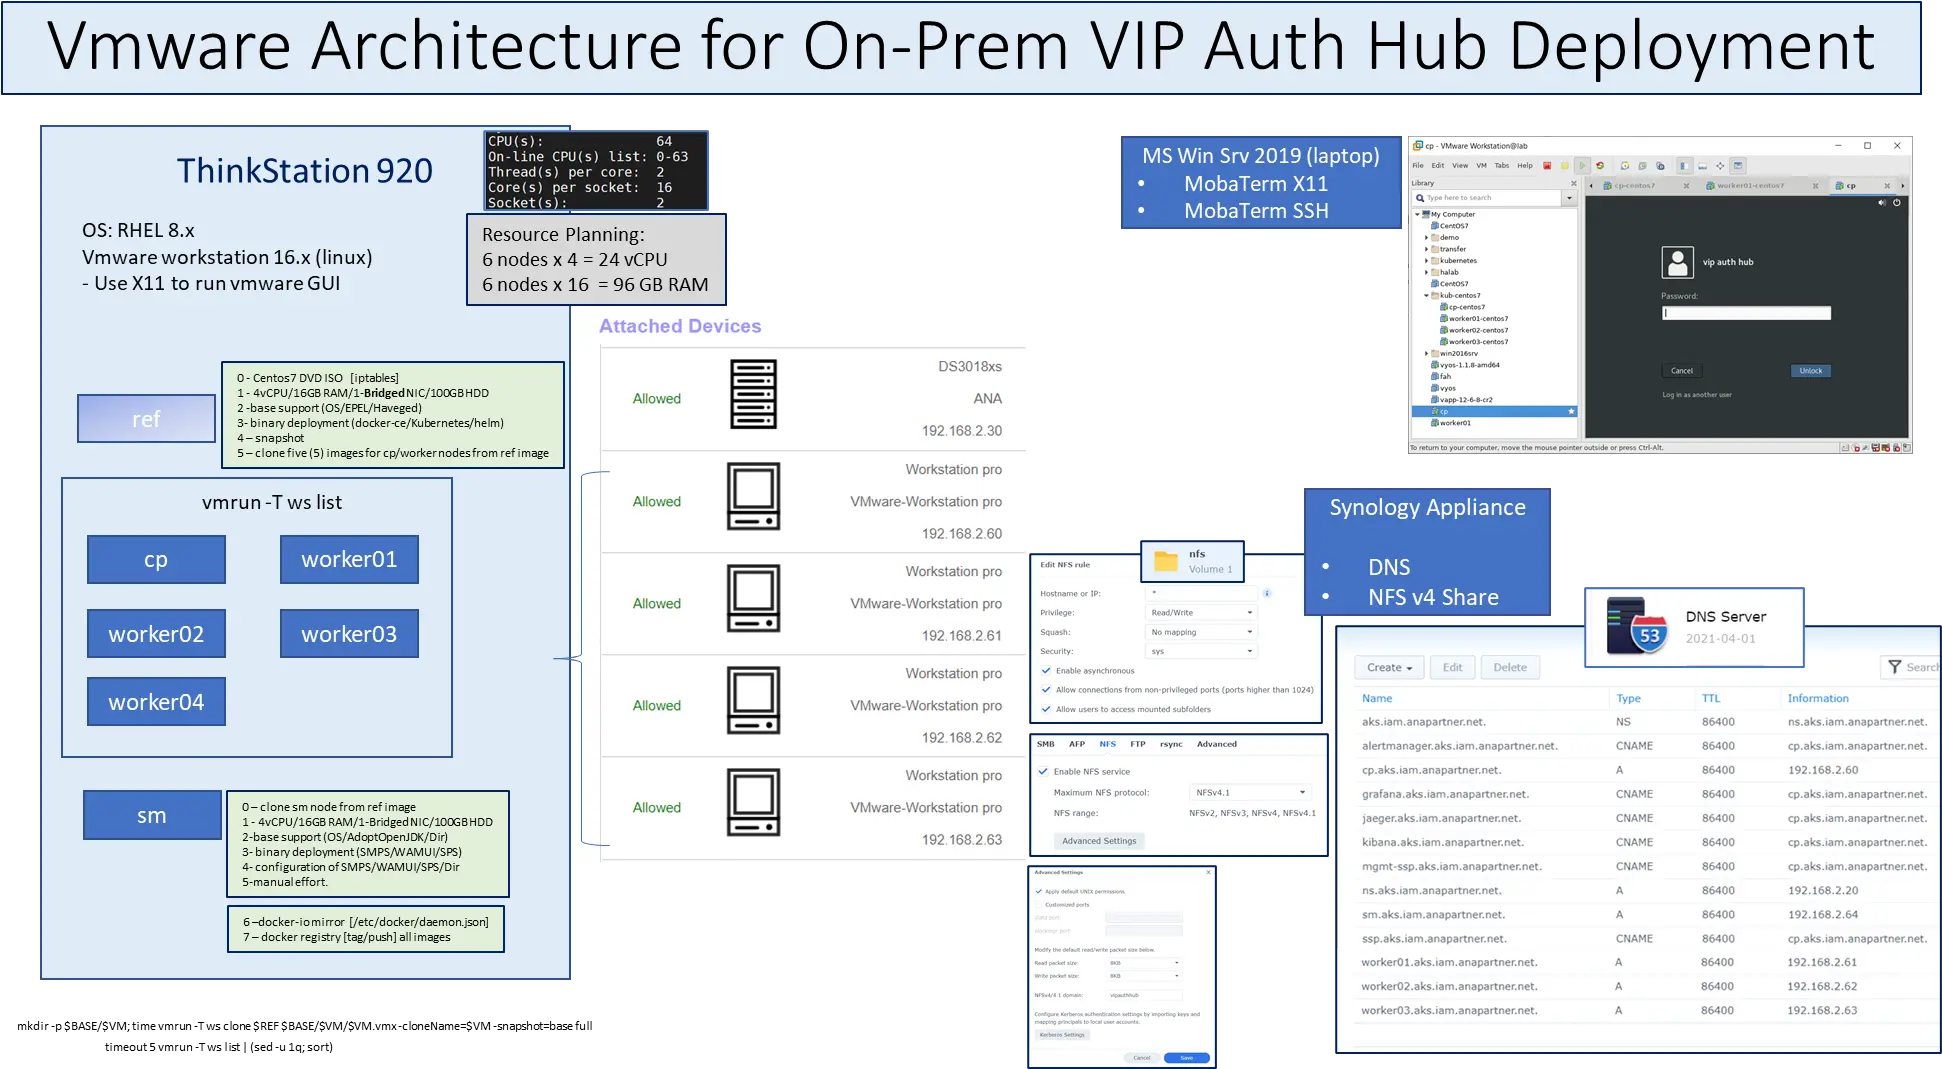The image size is (1942, 1069).
Task: Open the Library search options dropdown arrow
Action: tap(1569, 198)
